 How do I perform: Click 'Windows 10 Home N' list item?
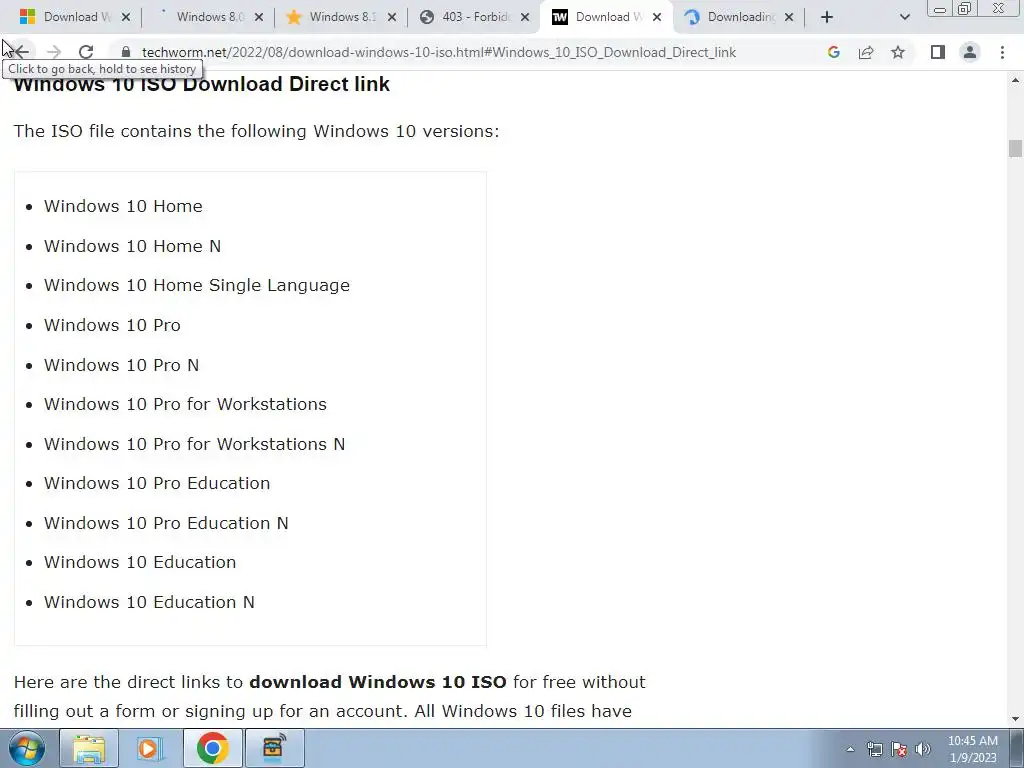tap(133, 246)
